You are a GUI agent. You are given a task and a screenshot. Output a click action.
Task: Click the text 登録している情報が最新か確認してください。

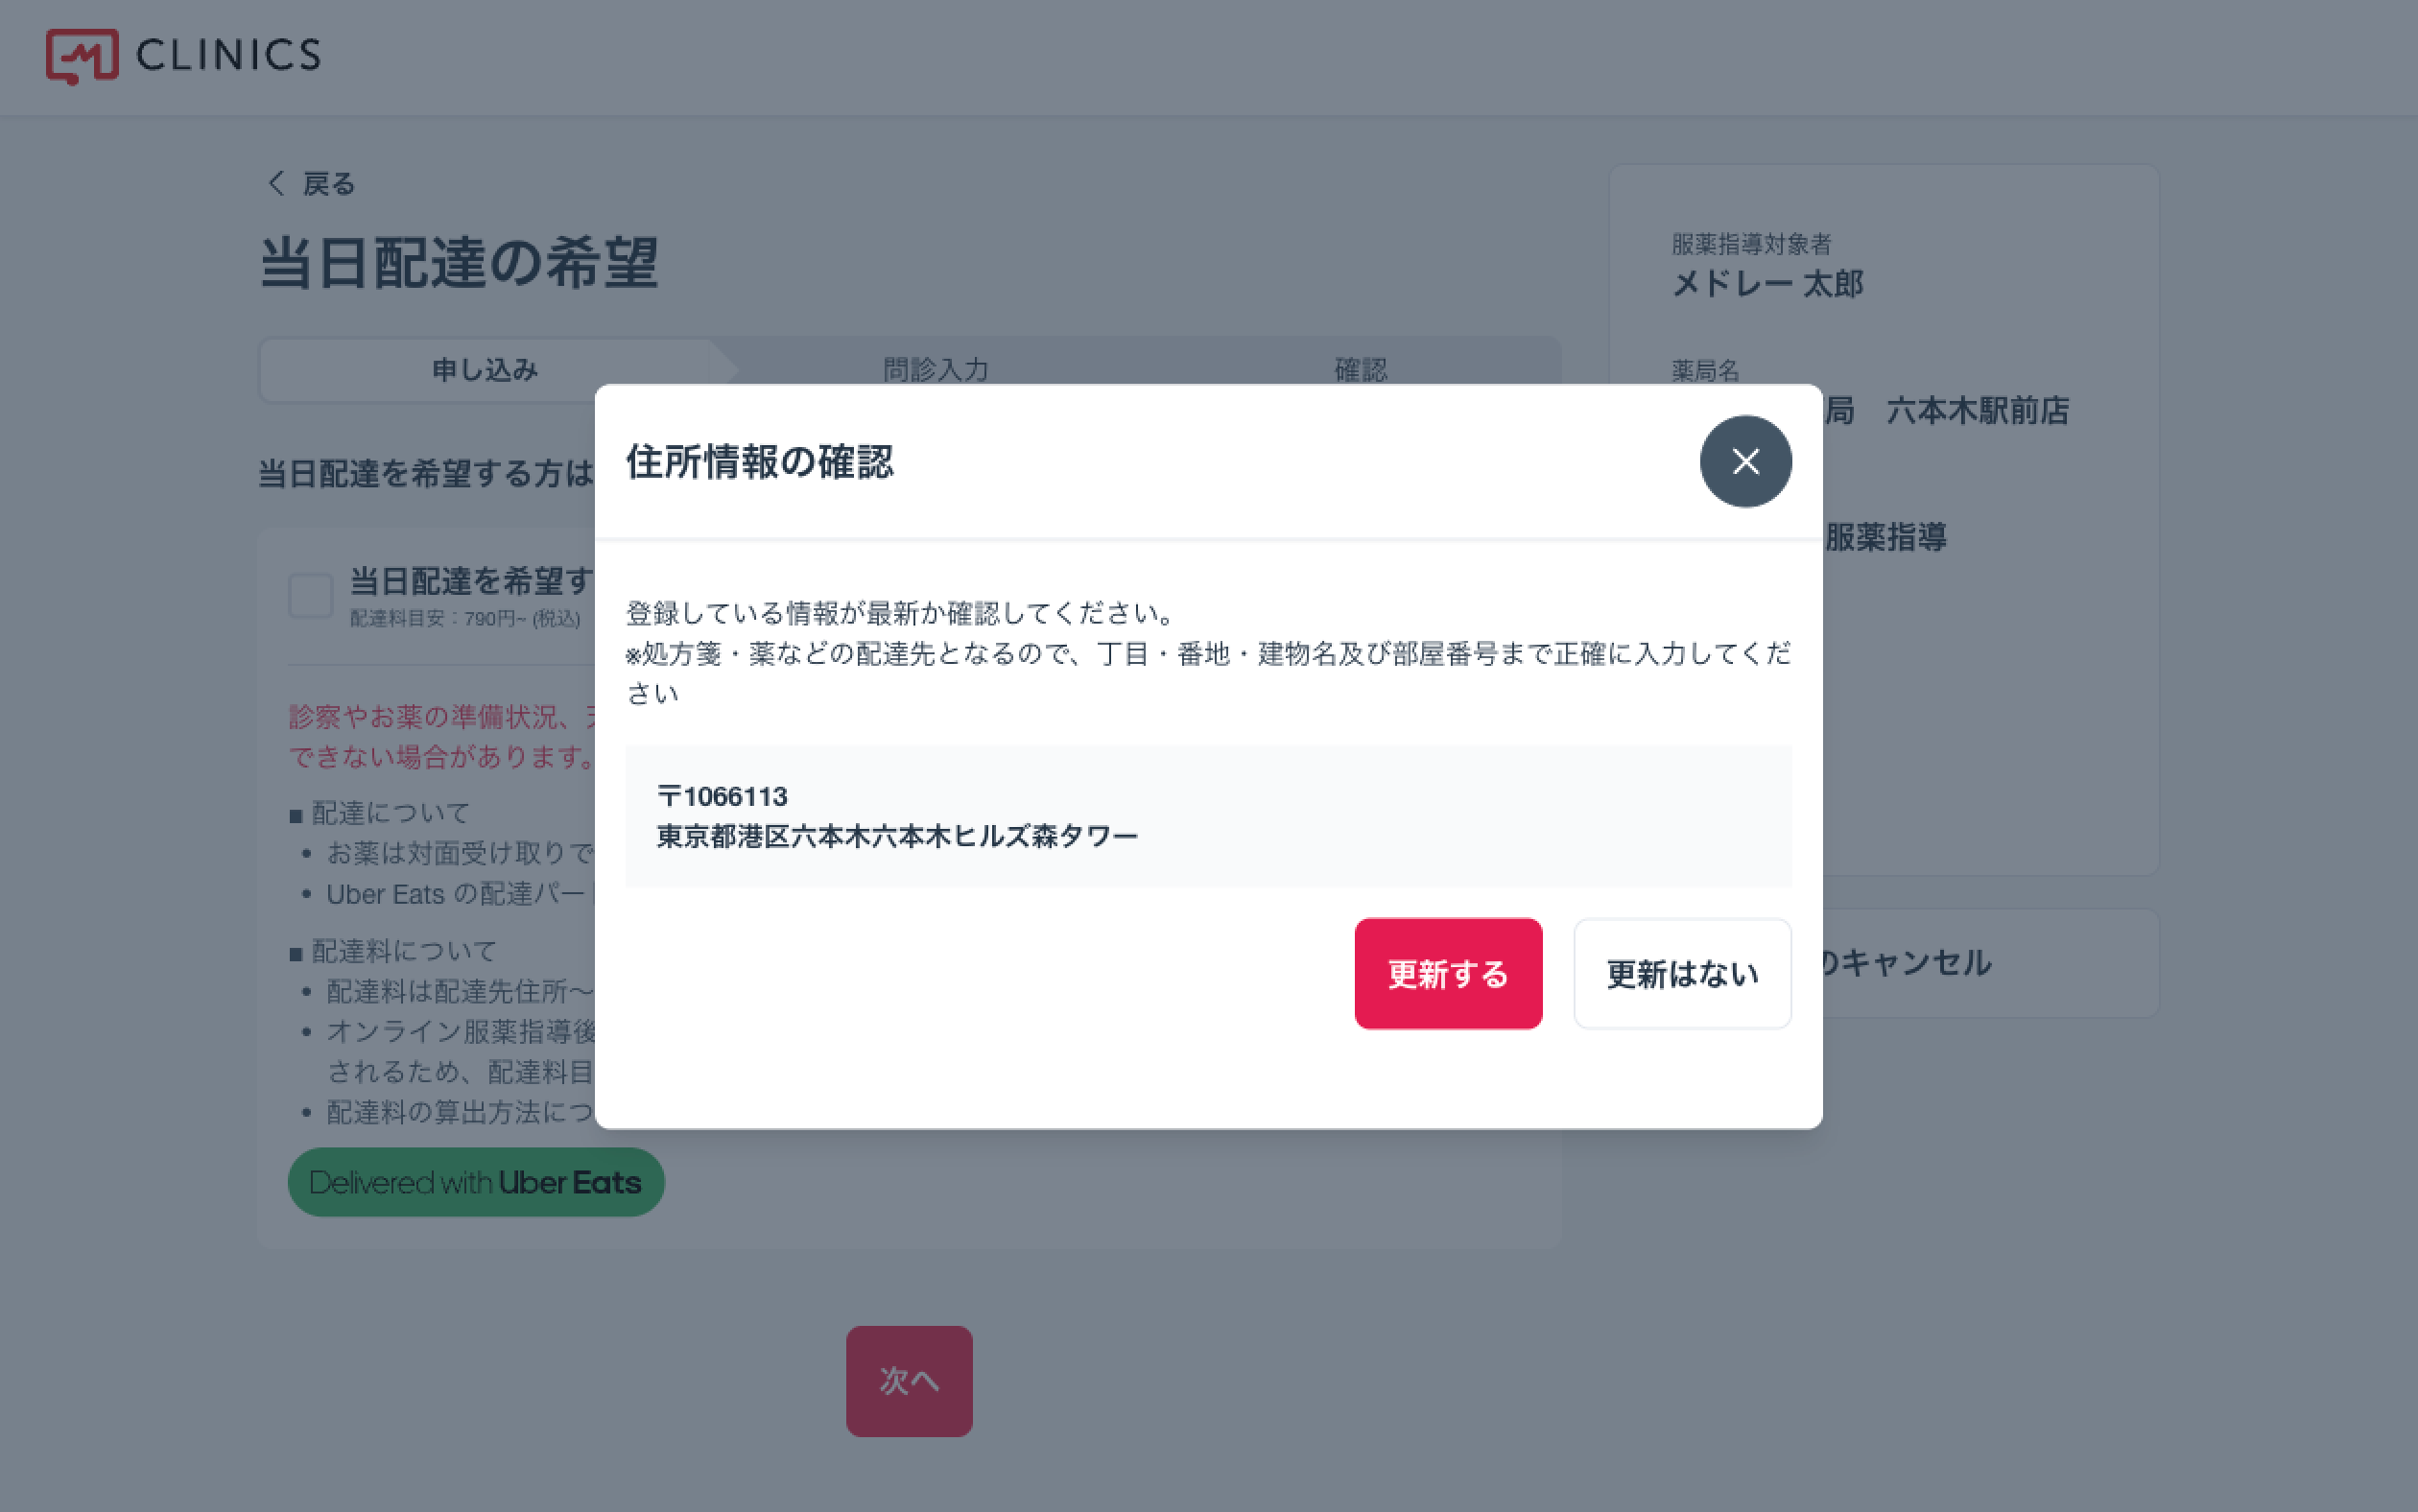(900, 612)
